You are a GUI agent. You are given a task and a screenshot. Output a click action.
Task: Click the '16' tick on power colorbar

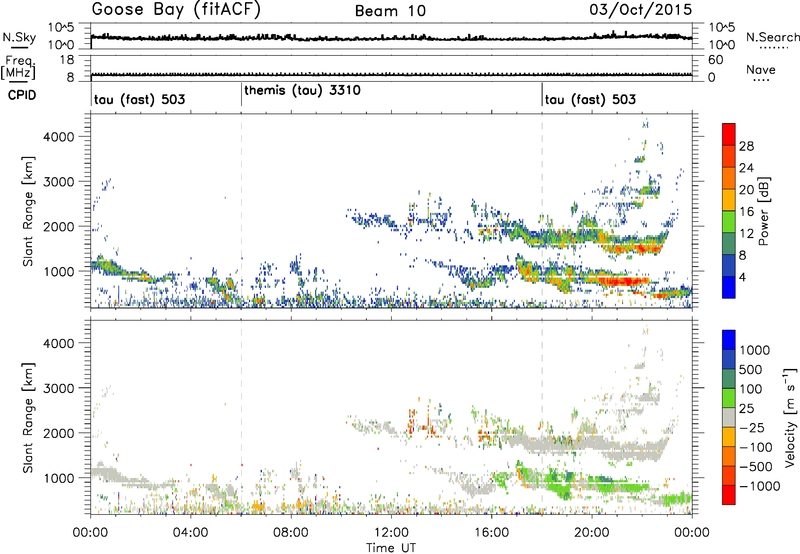(746, 212)
